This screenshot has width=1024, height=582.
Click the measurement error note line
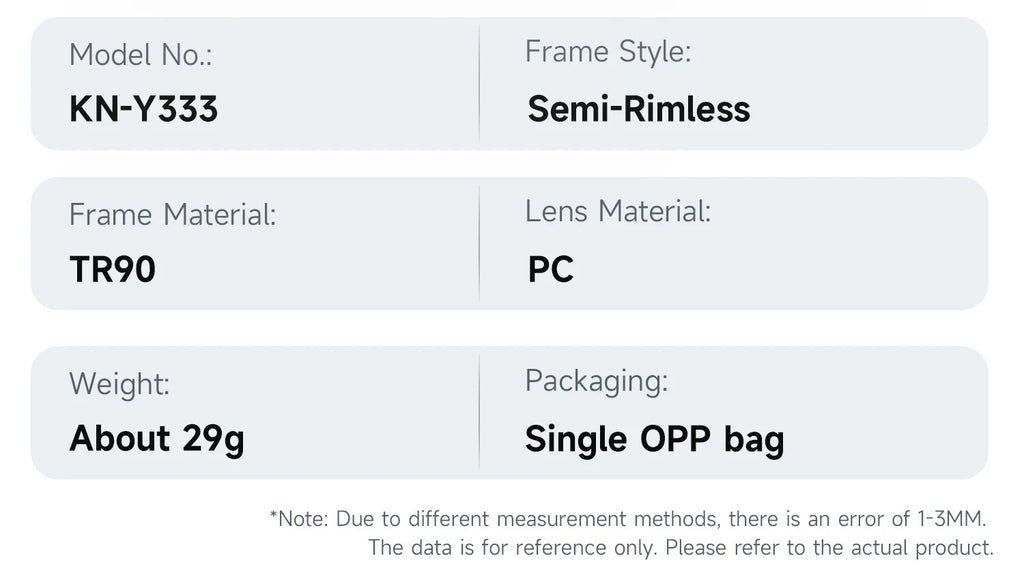click(x=628, y=519)
